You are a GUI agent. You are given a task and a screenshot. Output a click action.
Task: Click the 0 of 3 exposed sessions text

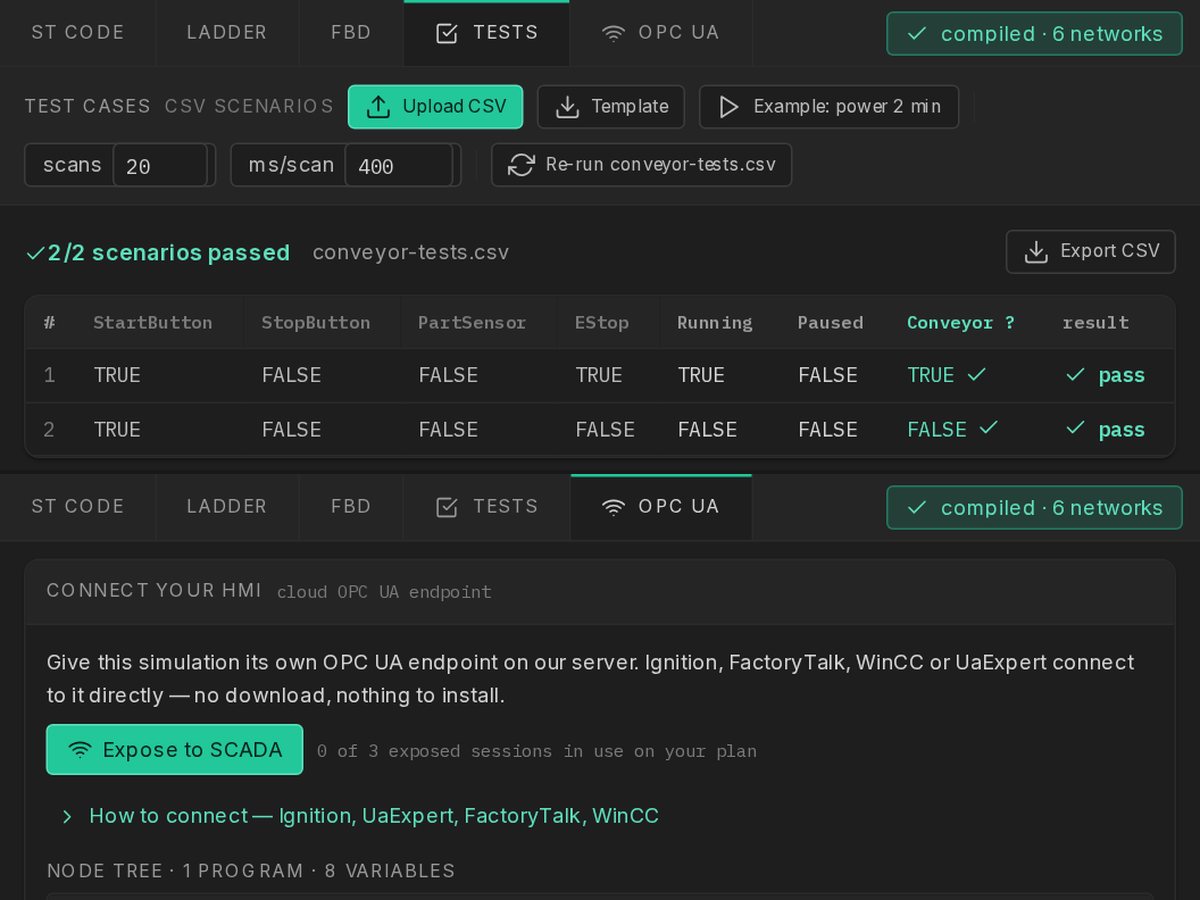coord(537,751)
